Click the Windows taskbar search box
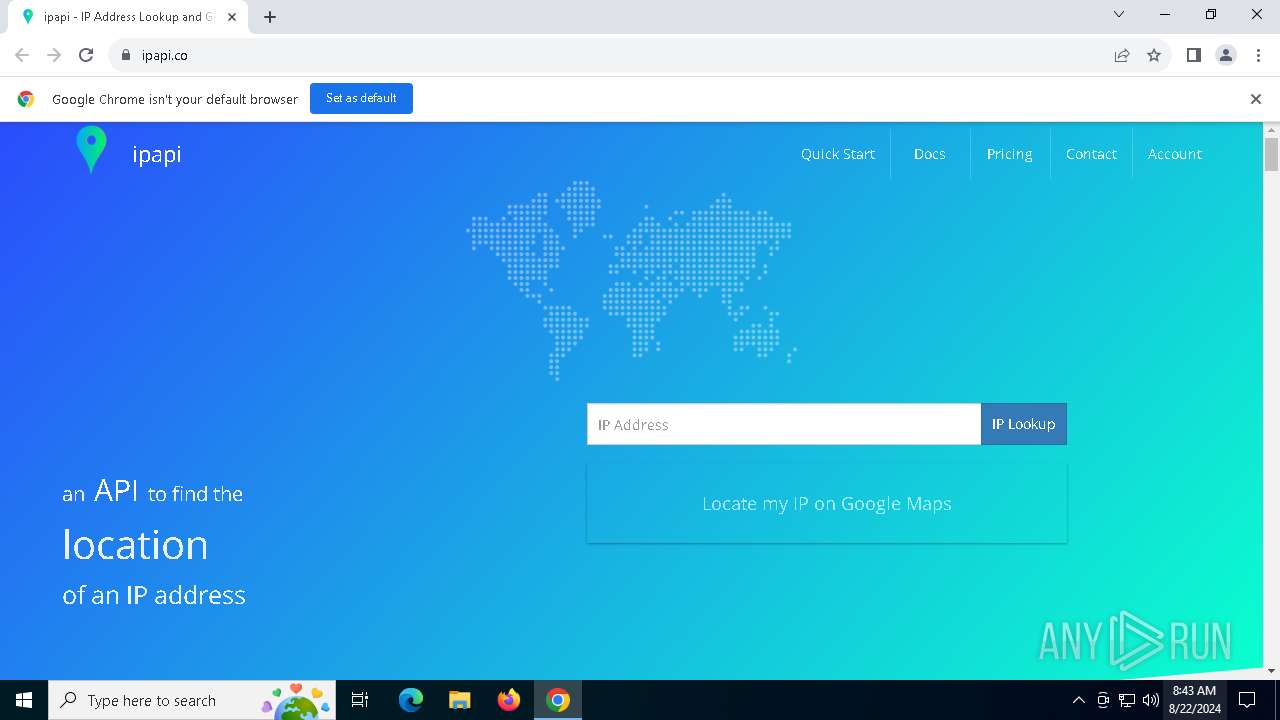 [192, 700]
